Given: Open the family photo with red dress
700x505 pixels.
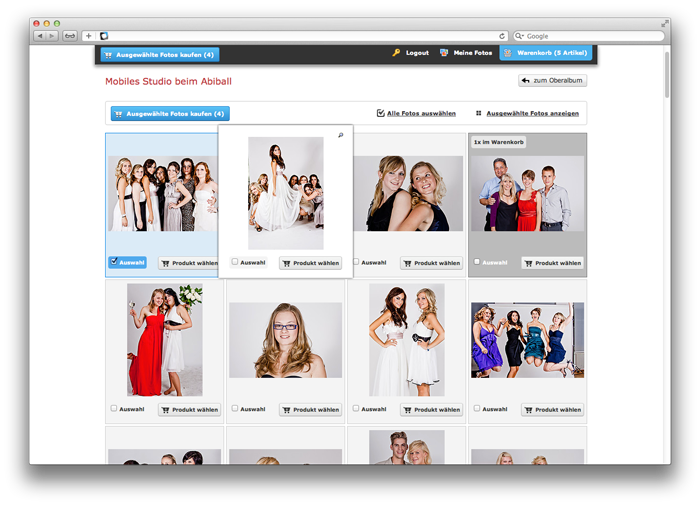Looking at the screenshot, I should coord(527,193).
